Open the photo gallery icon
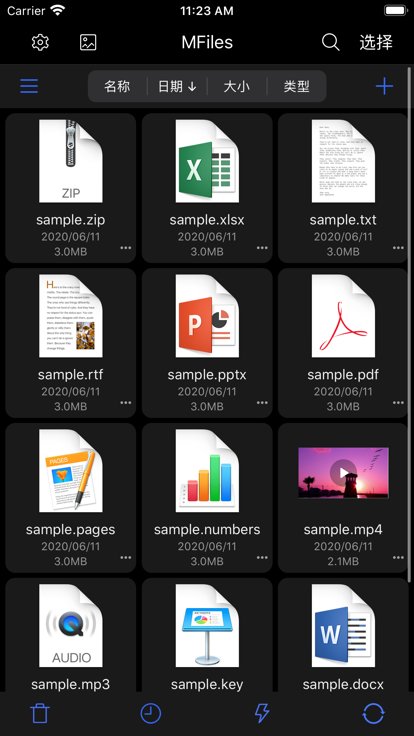The height and width of the screenshot is (736, 414). click(88, 43)
